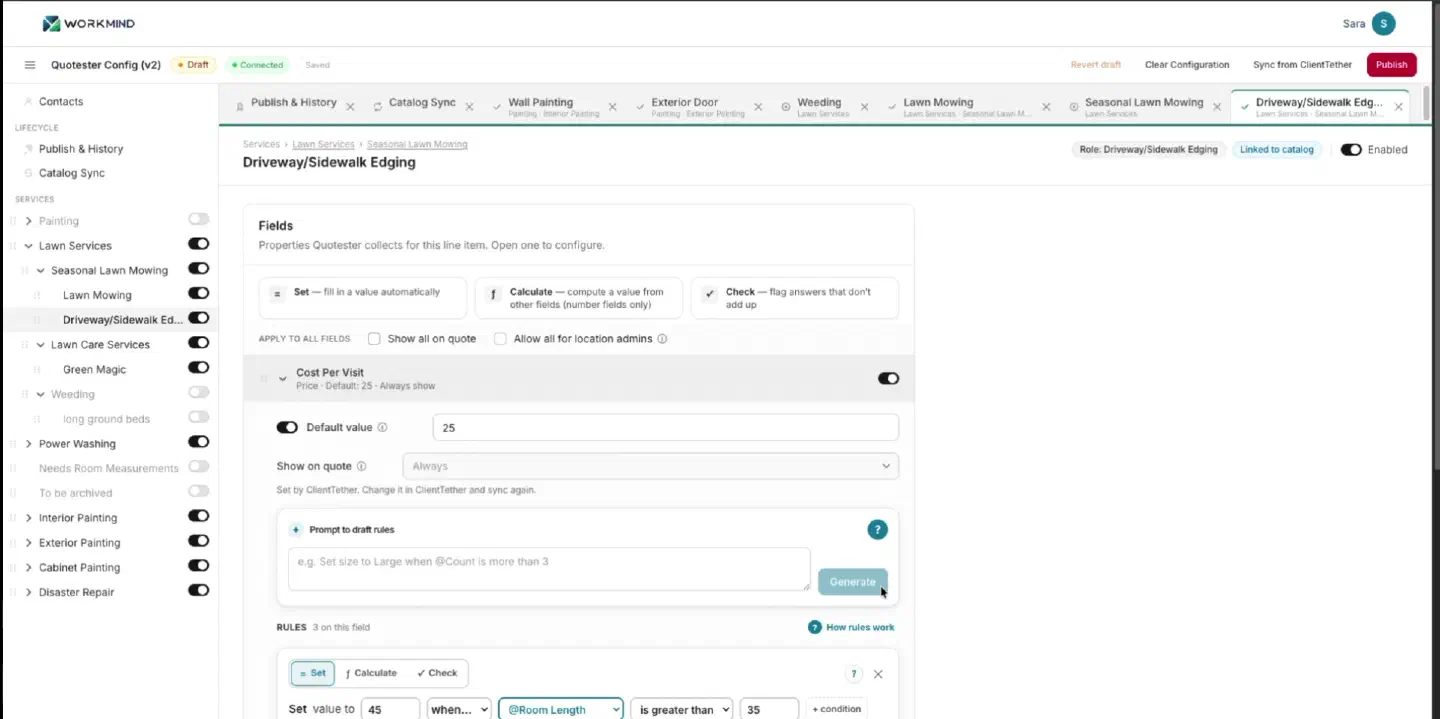Check the Show all on quote checkbox
Screen dimensions: 1440x719
pos(374,339)
